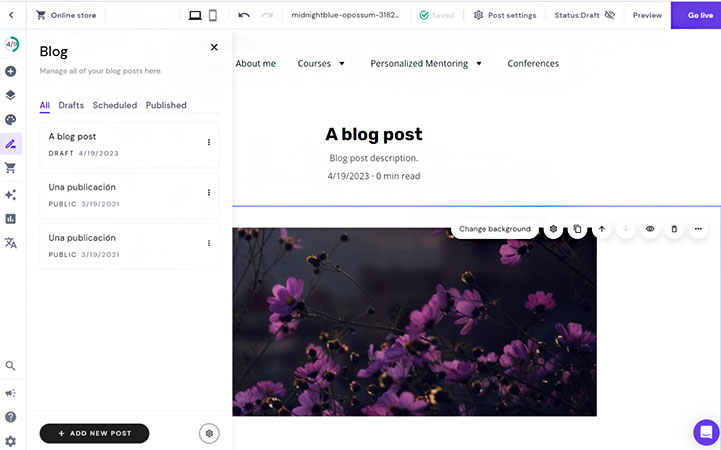Open the AI tools sparkle icon
This screenshot has width=721, height=450.
coord(11,194)
